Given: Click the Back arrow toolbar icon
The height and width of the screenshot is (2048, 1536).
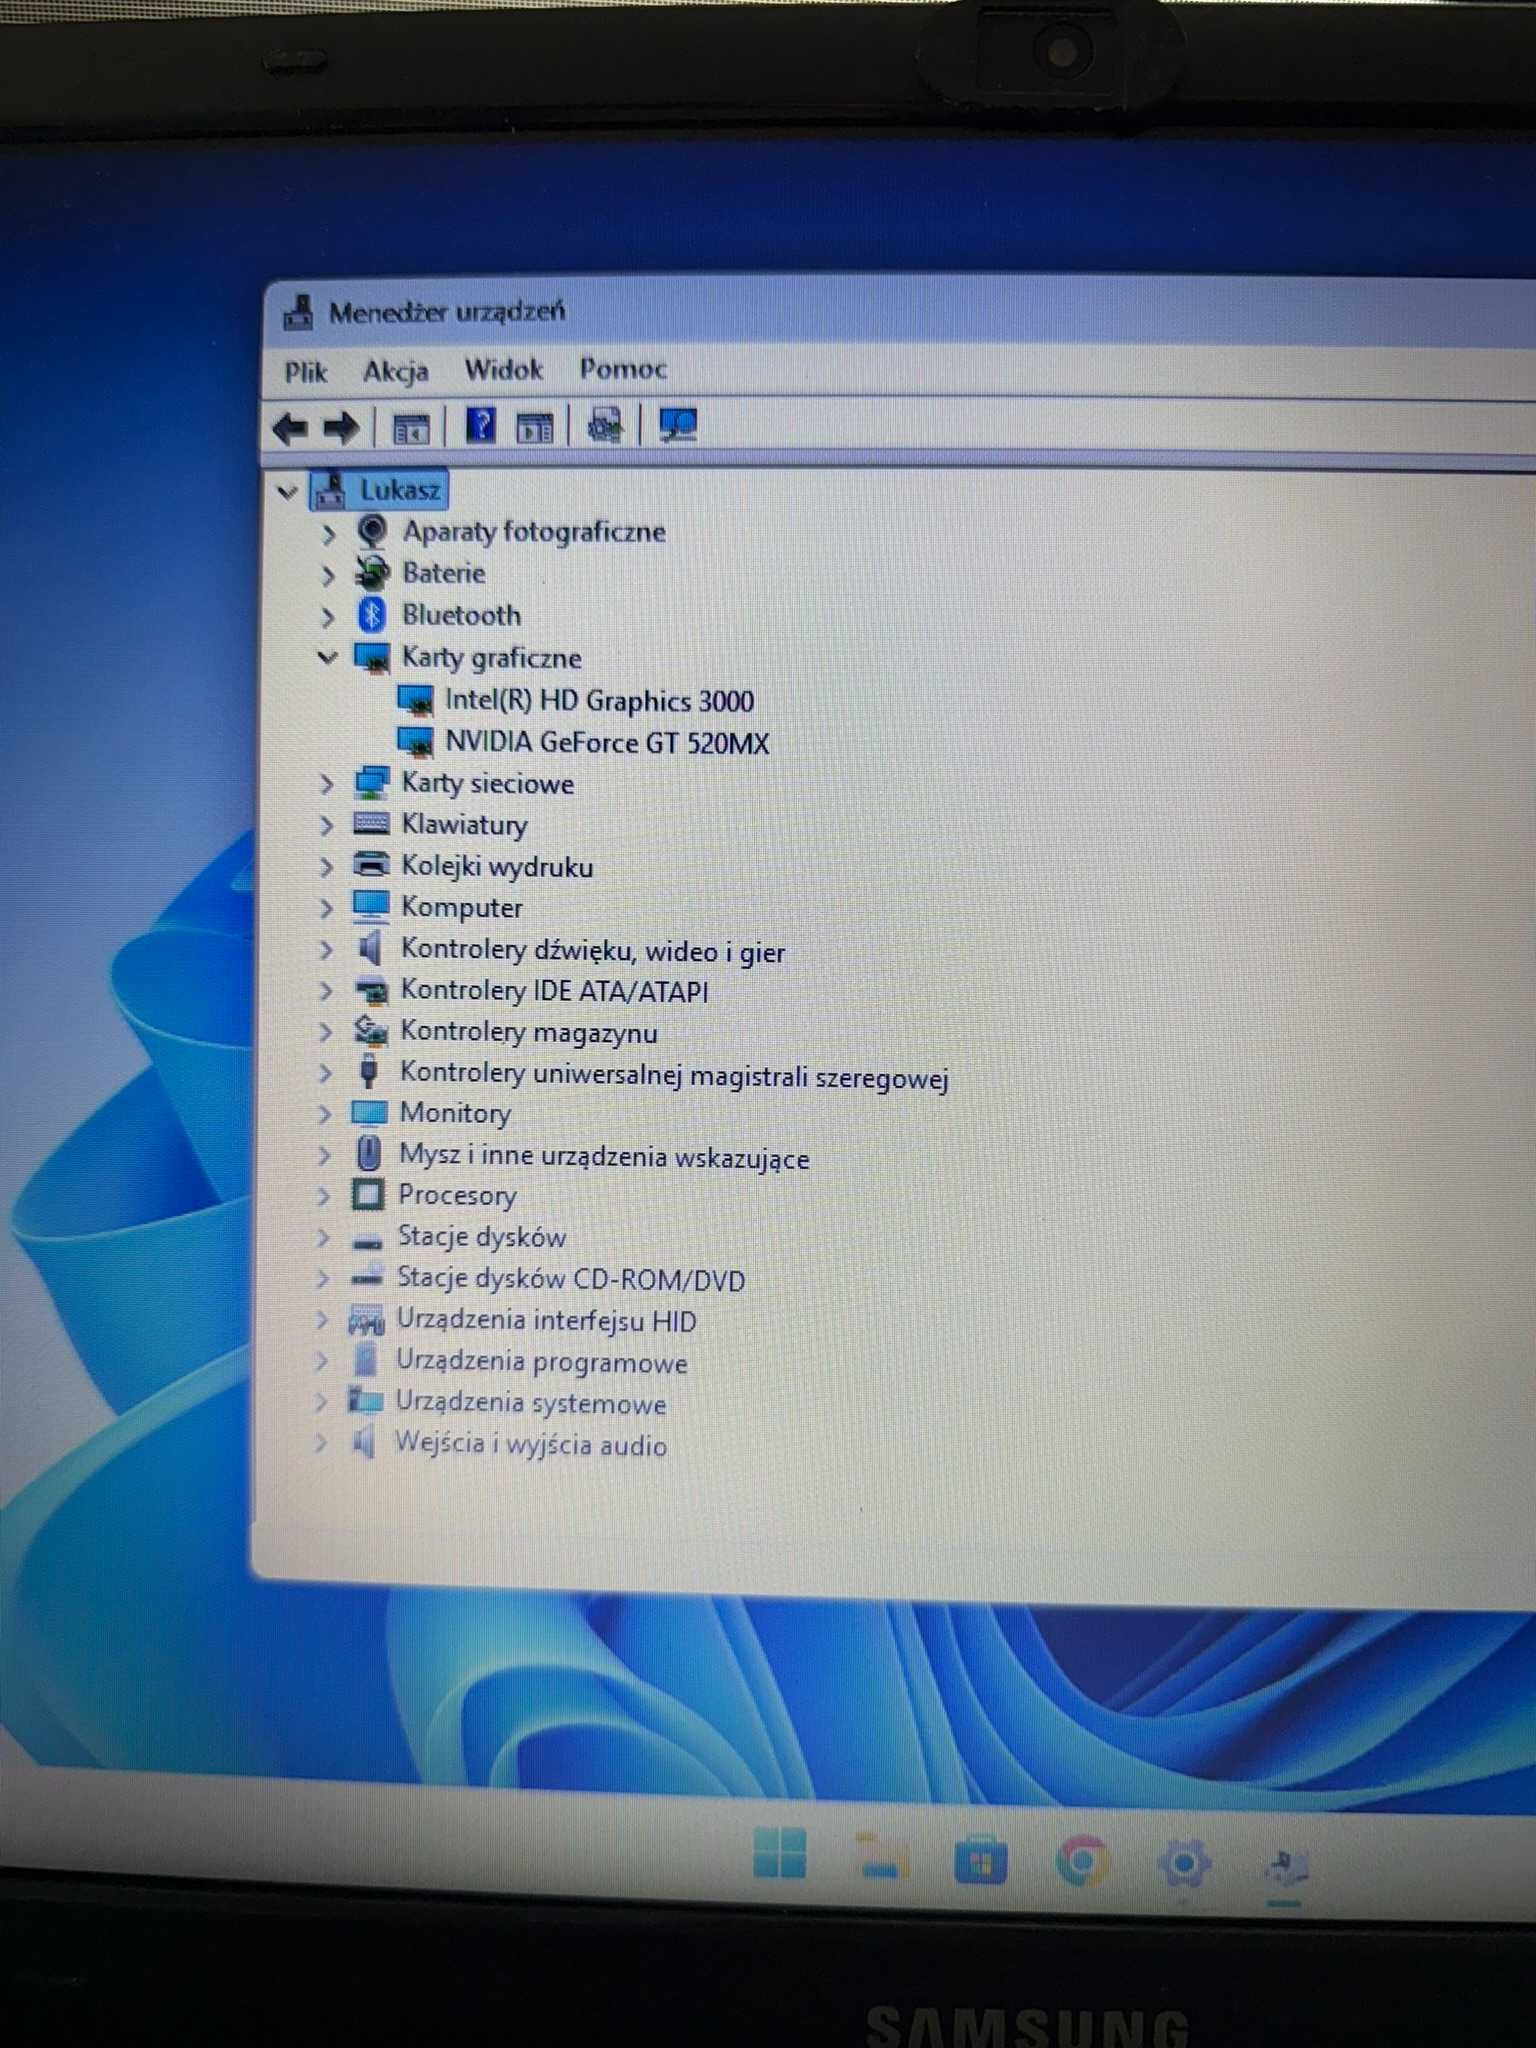Looking at the screenshot, I should pyautogui.click(x=290, y=429).
